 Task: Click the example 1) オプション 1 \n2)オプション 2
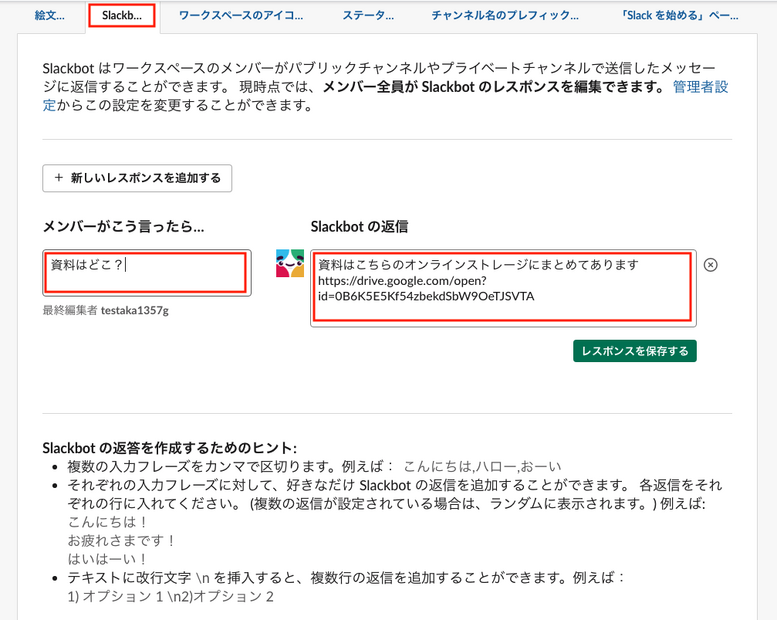point(170,596)
